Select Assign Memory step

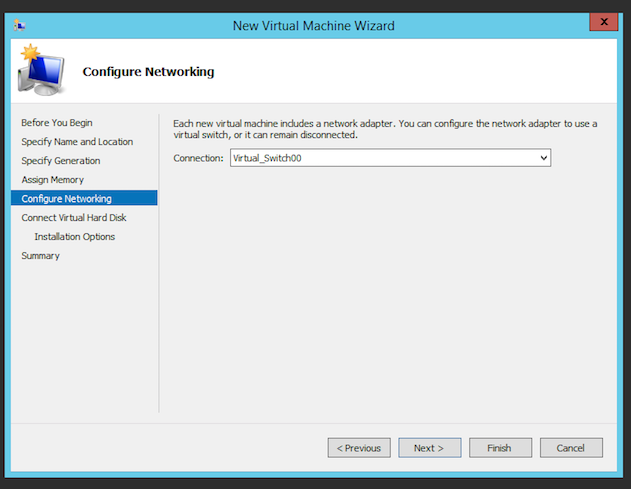53,180
